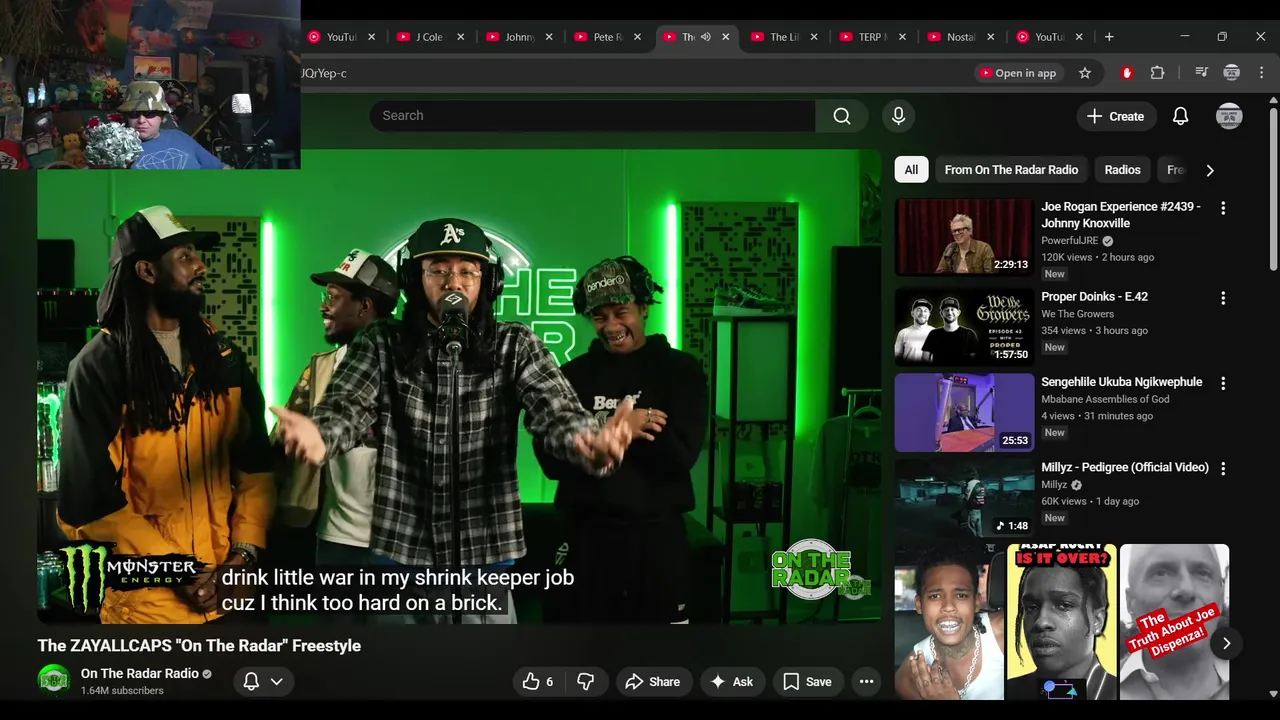Close the currently playing video tab
Image resolution: width=1280 pixels, height=720 pixels.
pos(725,37)
